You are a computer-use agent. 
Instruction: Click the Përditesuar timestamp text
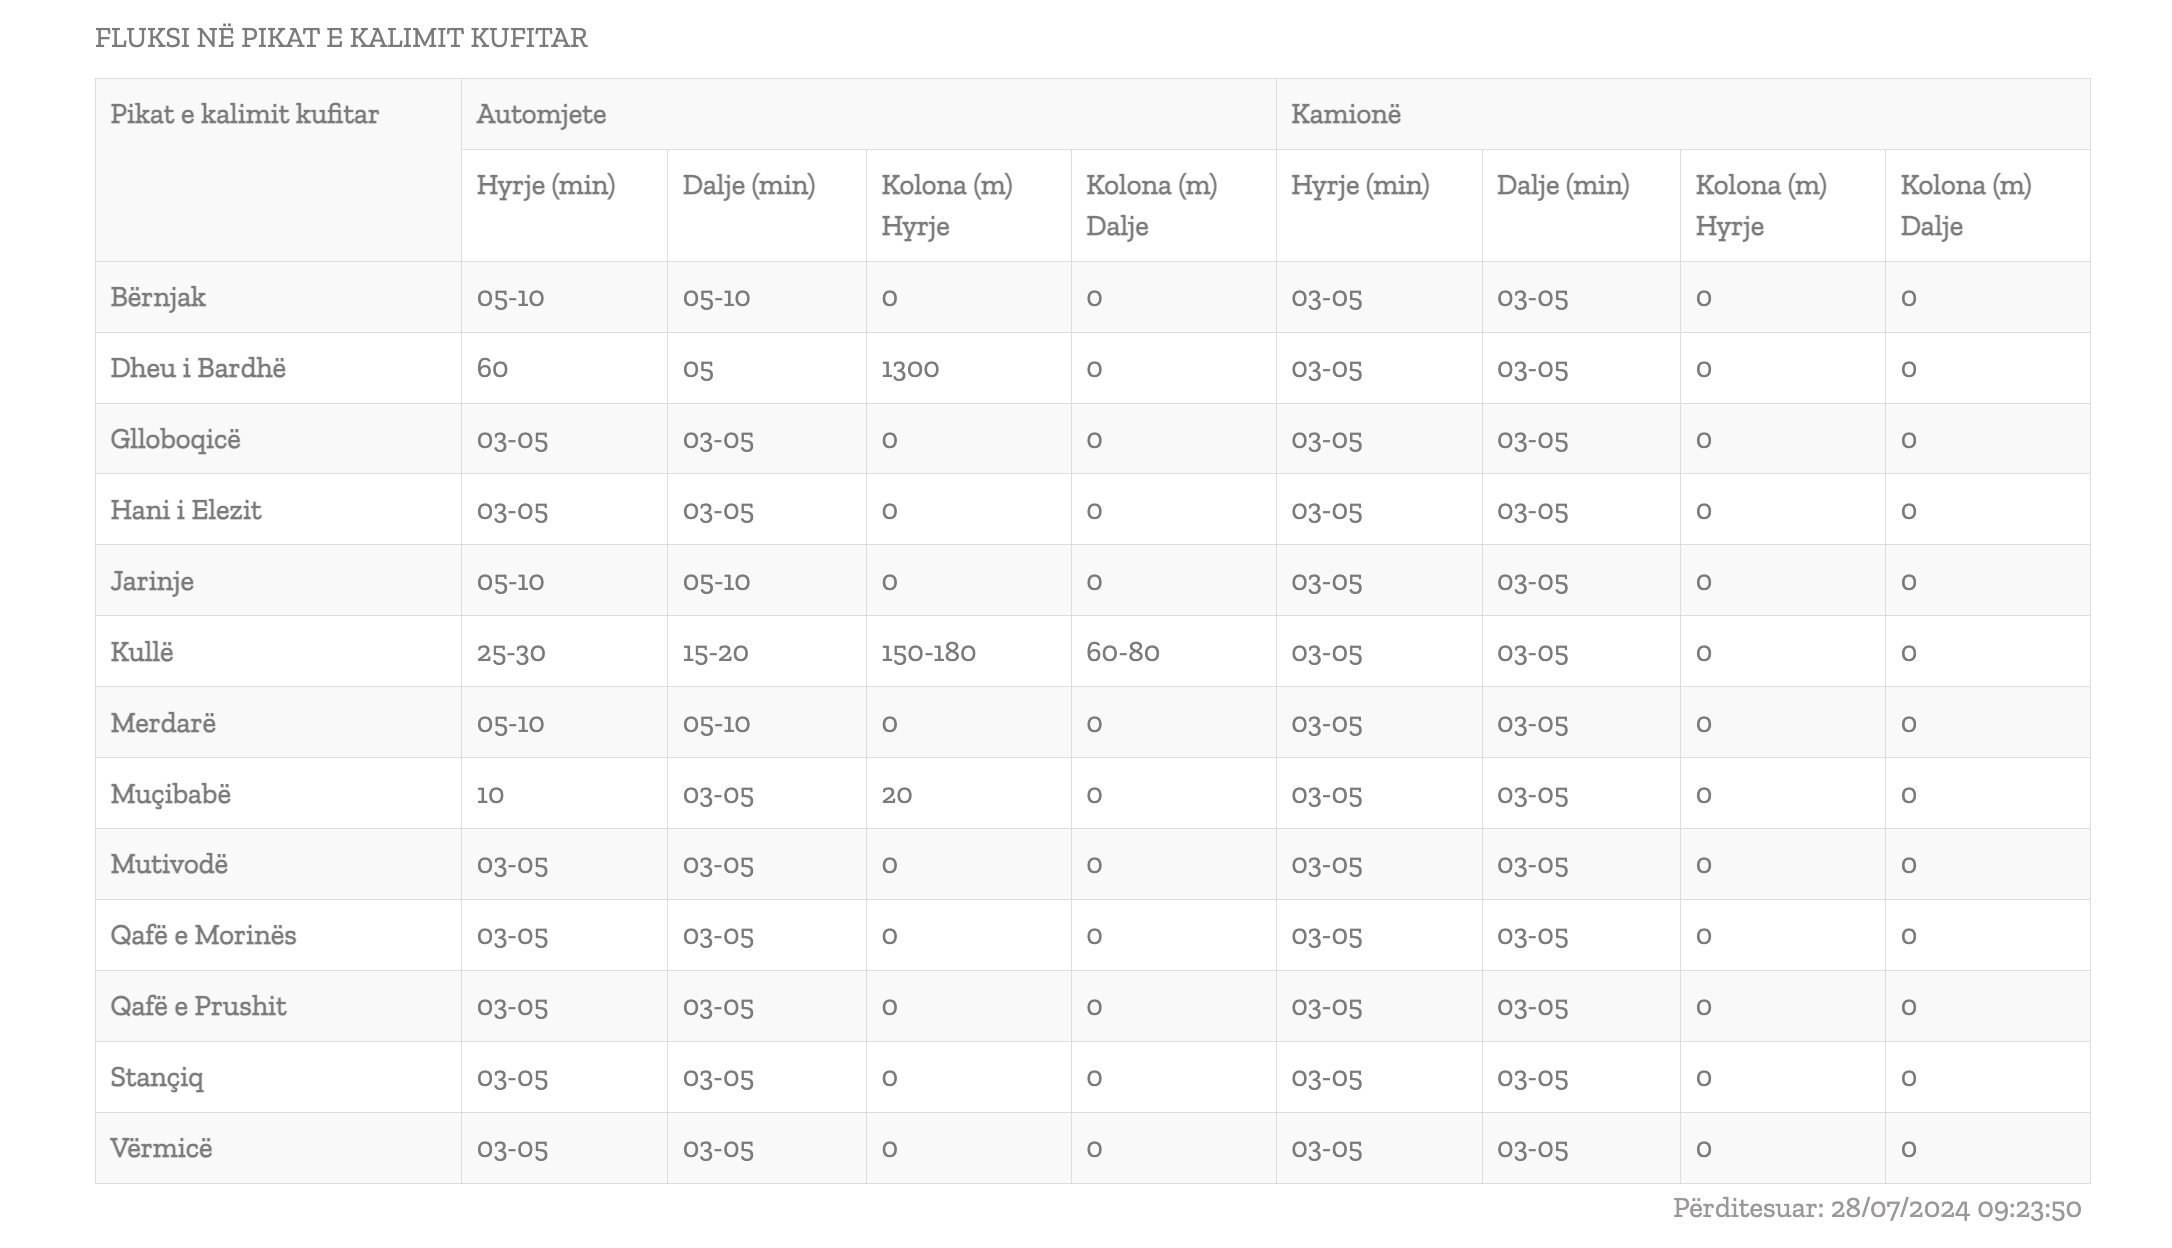click(1877, 1208)
